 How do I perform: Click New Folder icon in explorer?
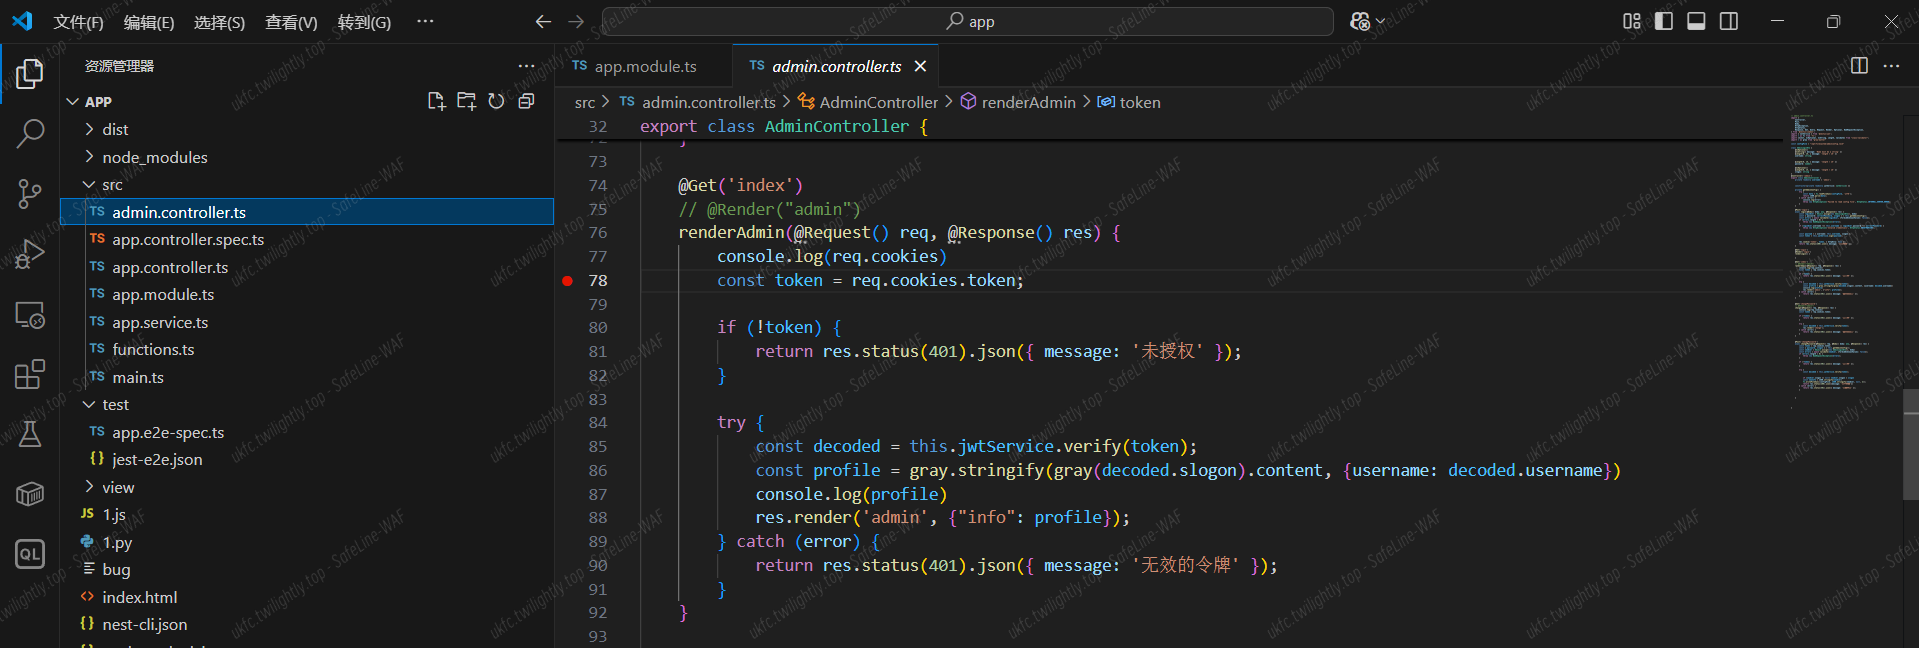point(466,101)
